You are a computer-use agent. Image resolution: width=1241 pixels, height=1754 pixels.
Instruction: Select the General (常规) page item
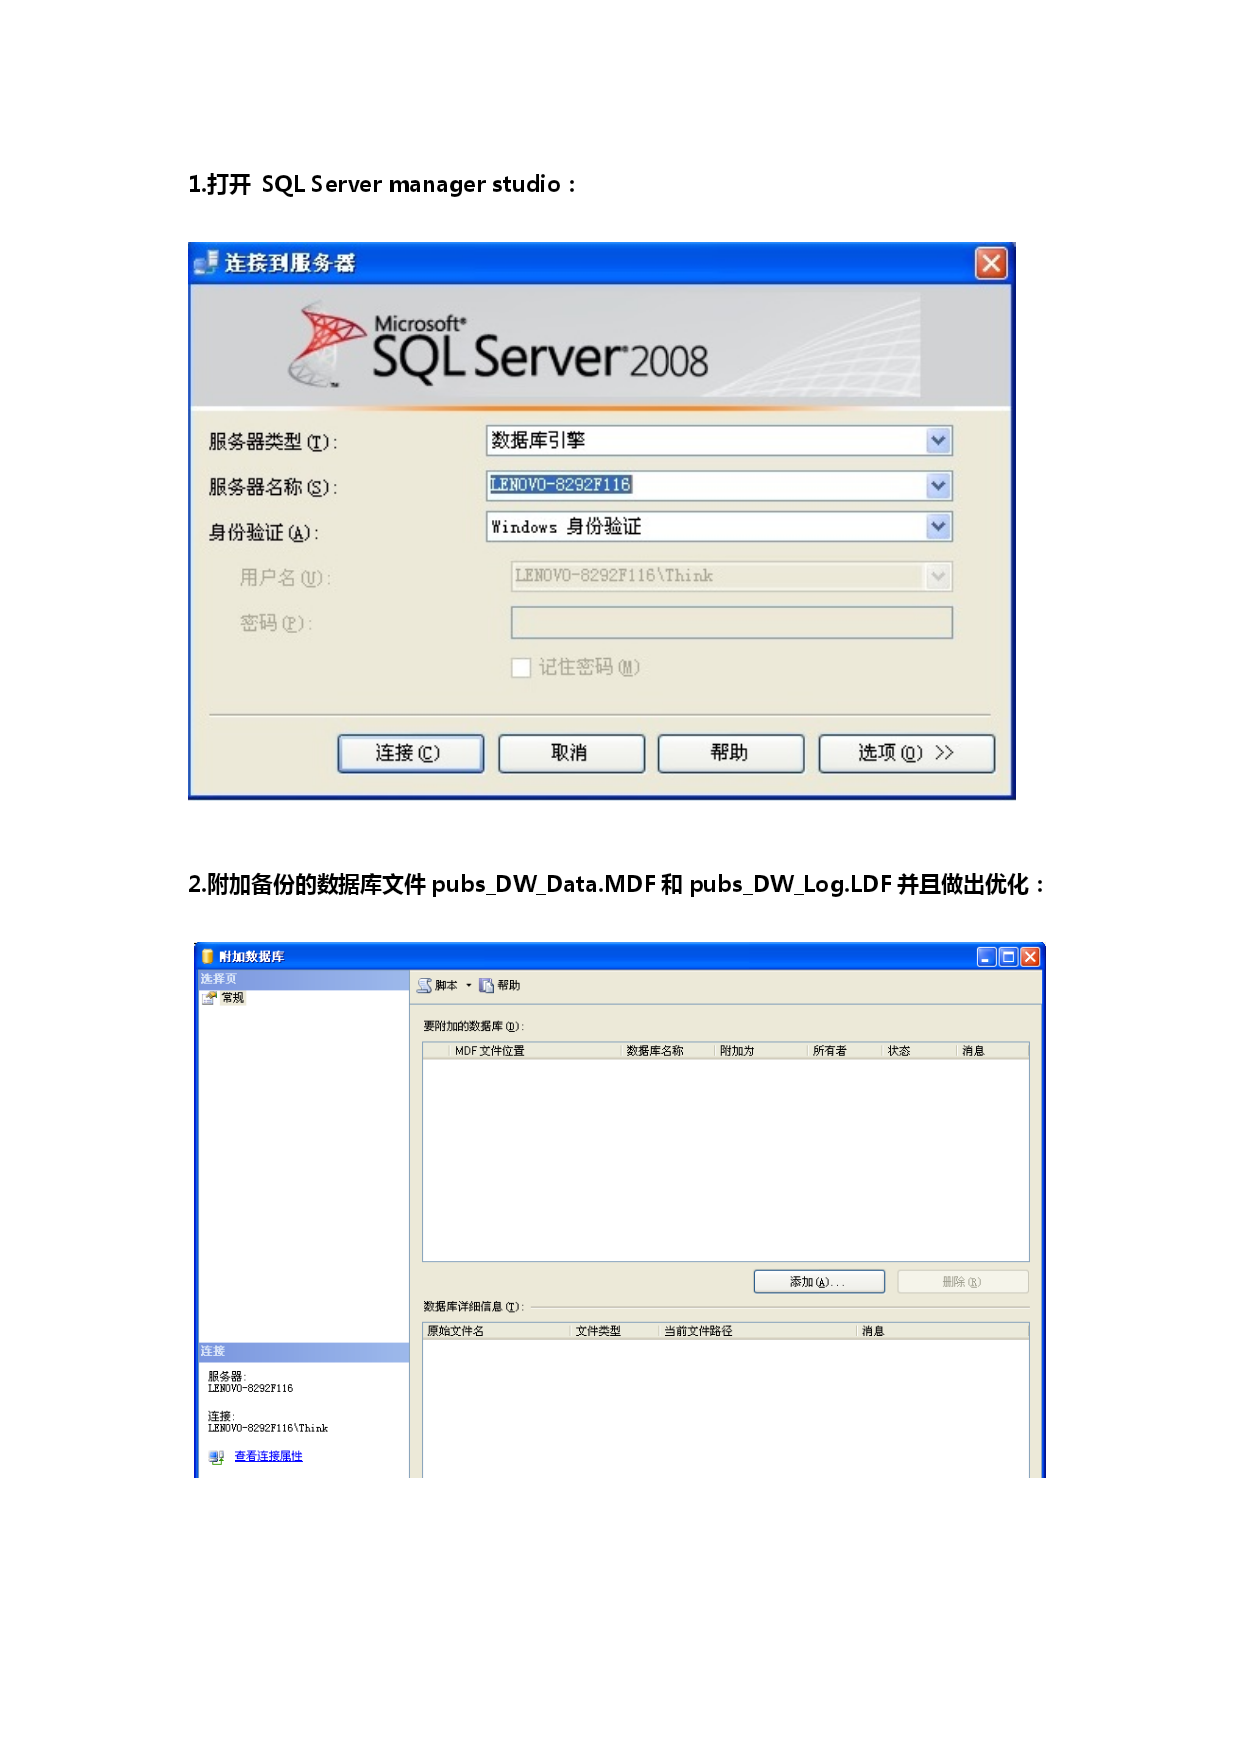(232, 998)
